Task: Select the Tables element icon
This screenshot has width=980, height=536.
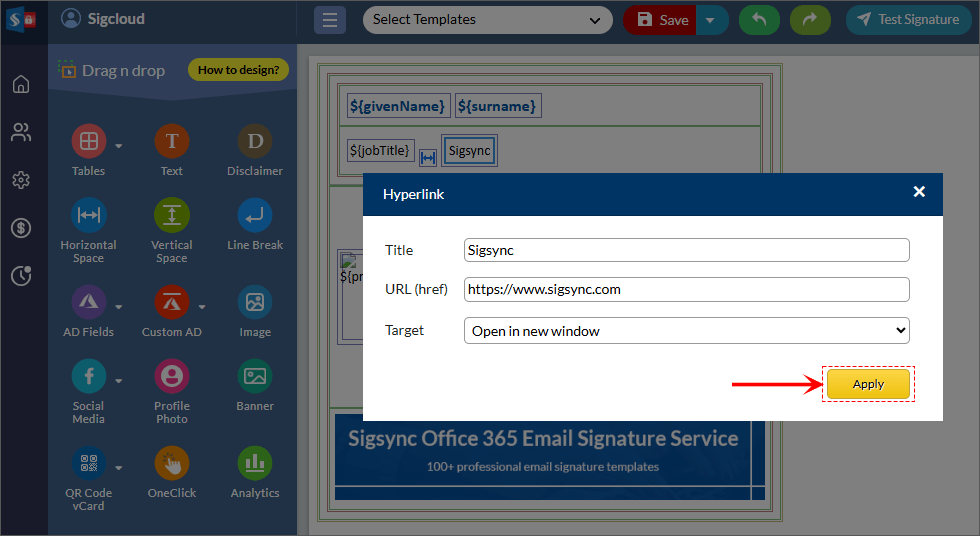Action: pos(88,142)
